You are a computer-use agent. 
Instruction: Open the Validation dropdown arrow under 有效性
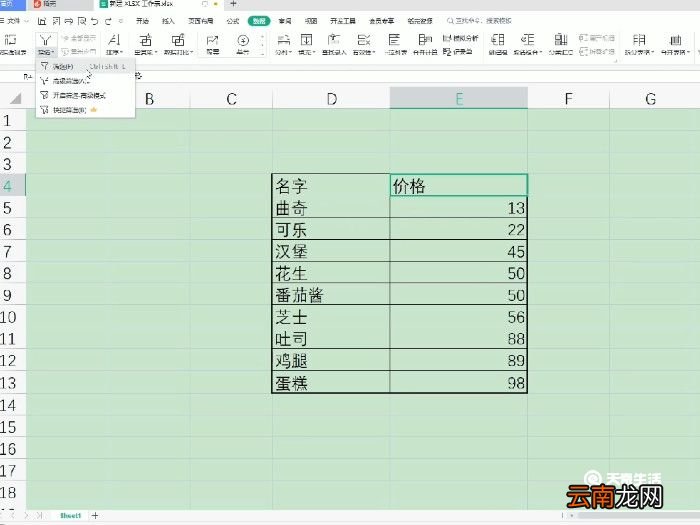(374, 53)
